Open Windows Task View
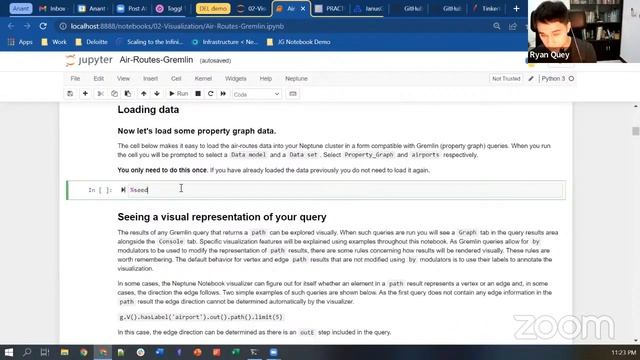Viewport: 640px width, 360px height. pyautogui.click(x=45, y=352)
